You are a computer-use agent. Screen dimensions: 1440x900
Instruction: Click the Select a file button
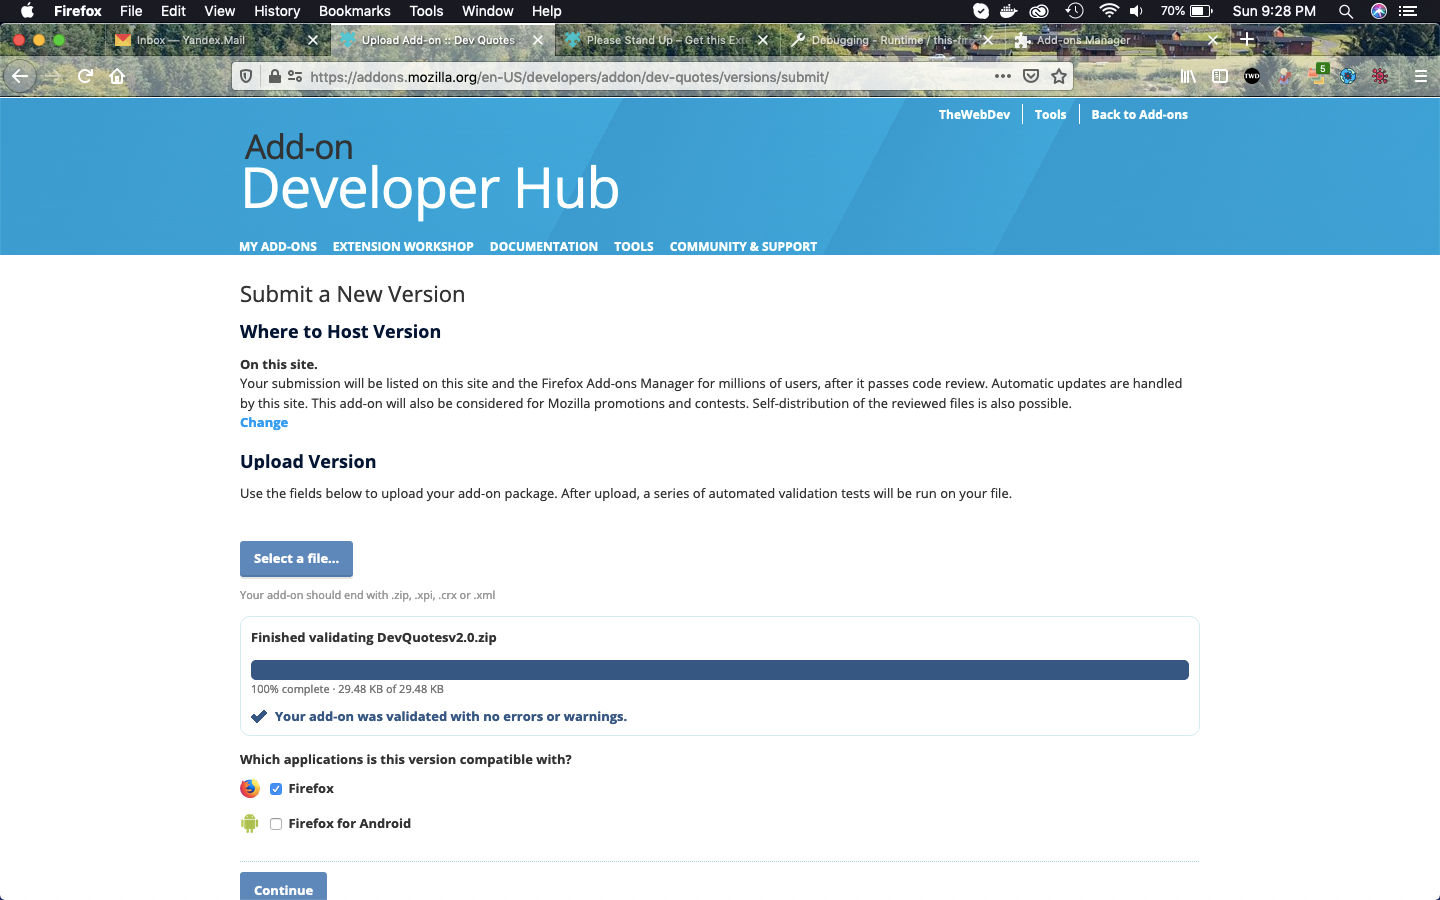296,559
